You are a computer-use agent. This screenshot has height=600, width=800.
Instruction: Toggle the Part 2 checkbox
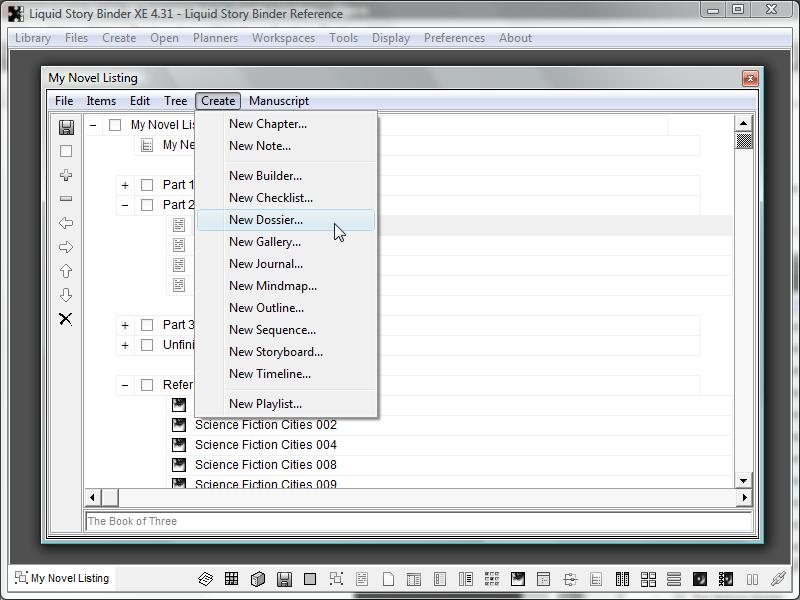(147, 205)
